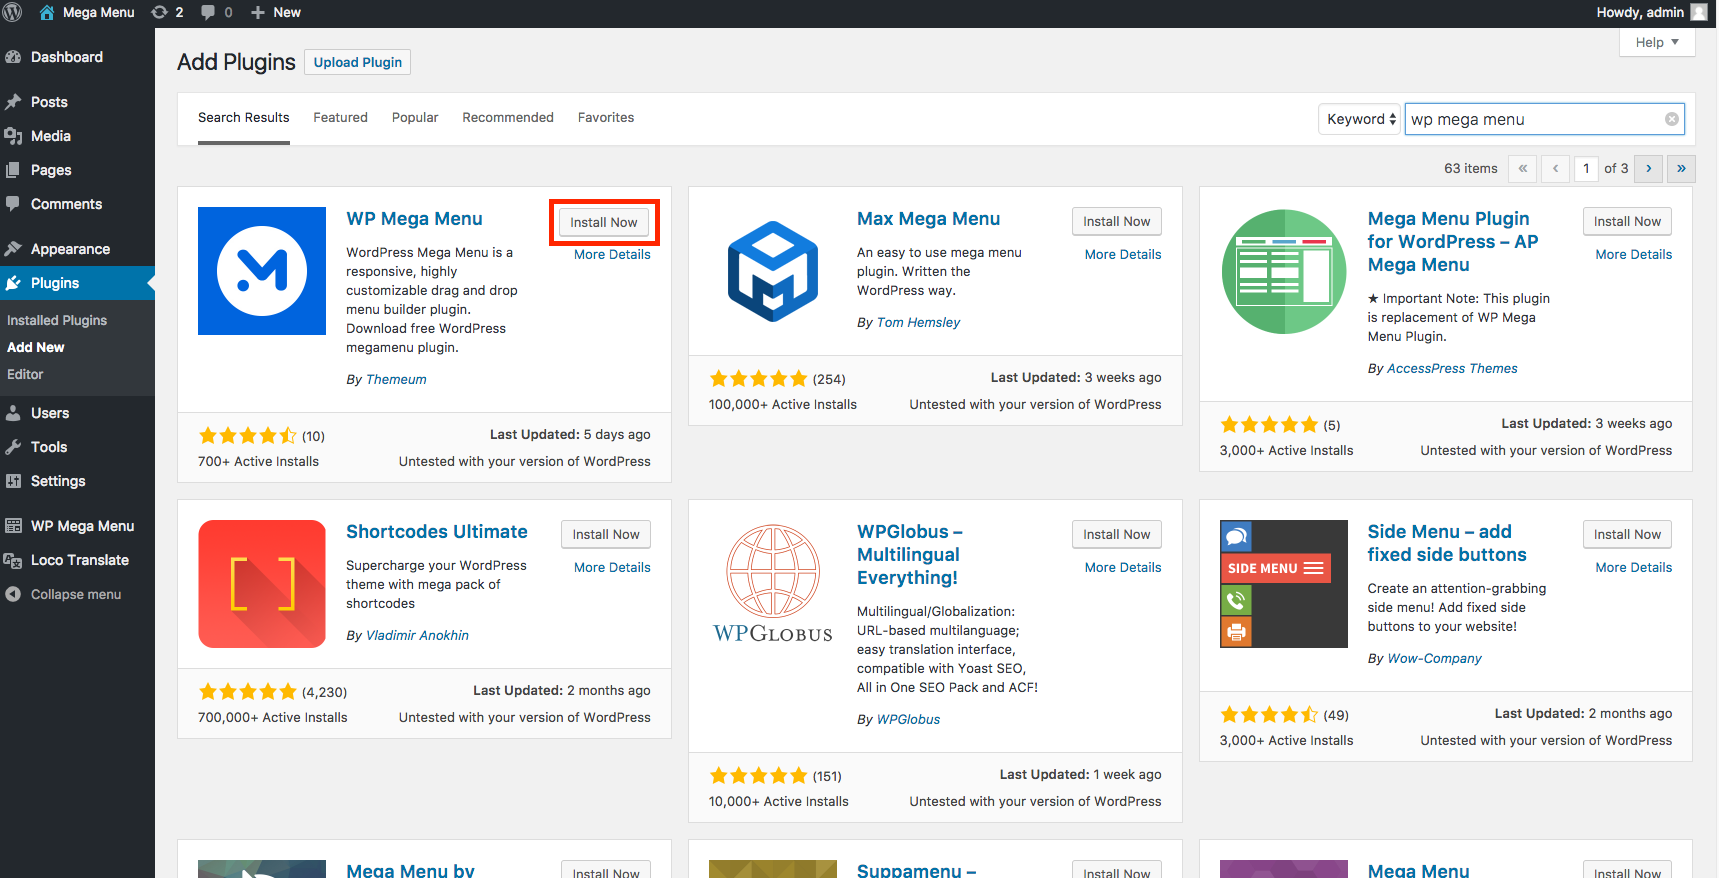Open the plugin Editor submenu item
This screenshot has width=1719, height=878.
coord(25,374)
